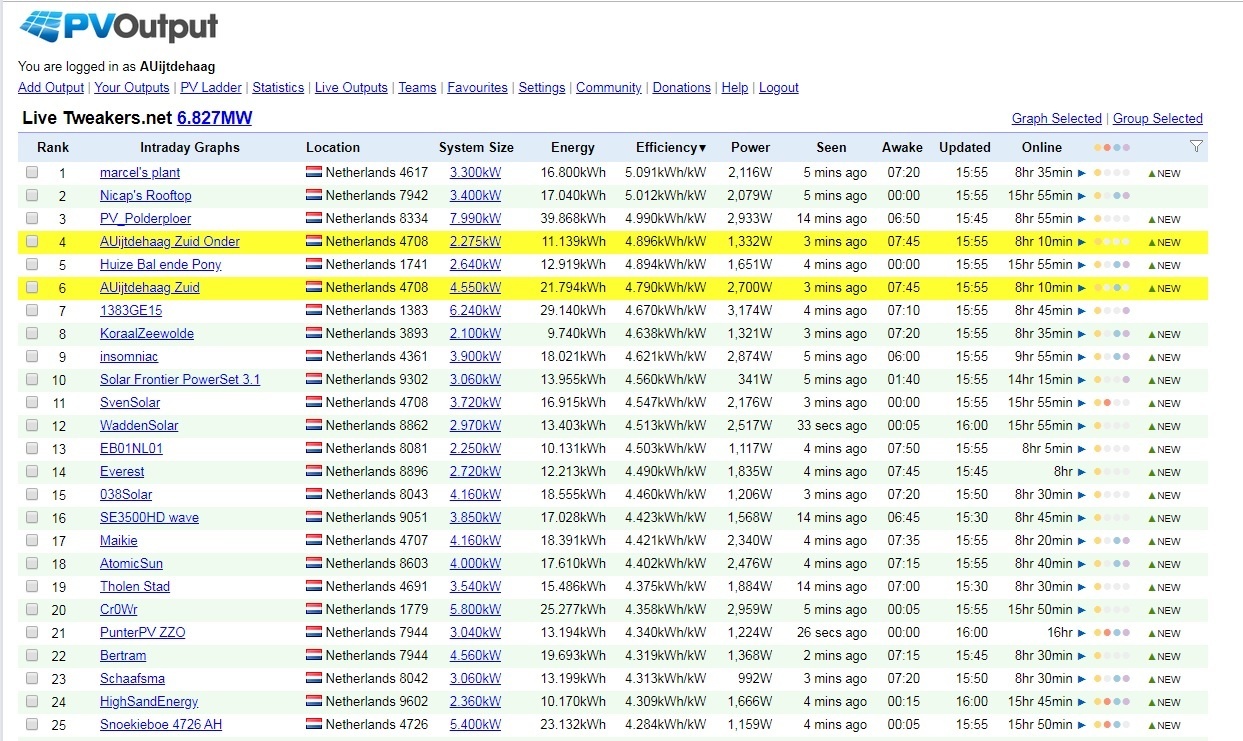This screenshot has width=1243, height=741.
Task: Open the table filter funnel icon
Action: coord(1197,147)
